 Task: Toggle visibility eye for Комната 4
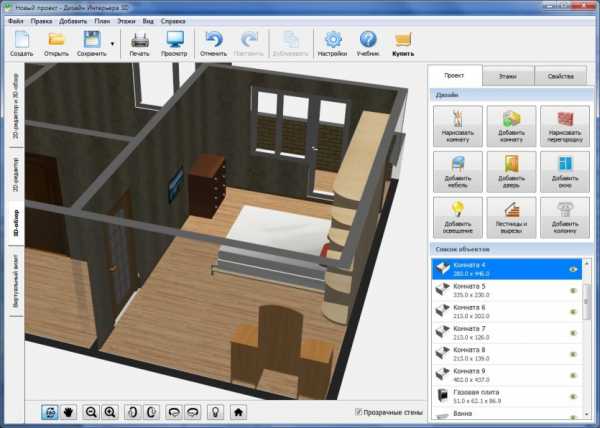click(x=574, y=269)
